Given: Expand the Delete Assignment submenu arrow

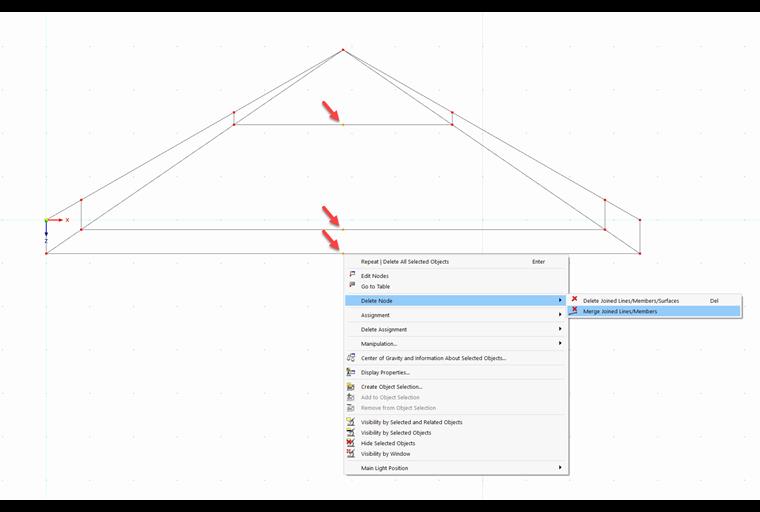Looking at the screenshot, I should [x=560, y=329].
